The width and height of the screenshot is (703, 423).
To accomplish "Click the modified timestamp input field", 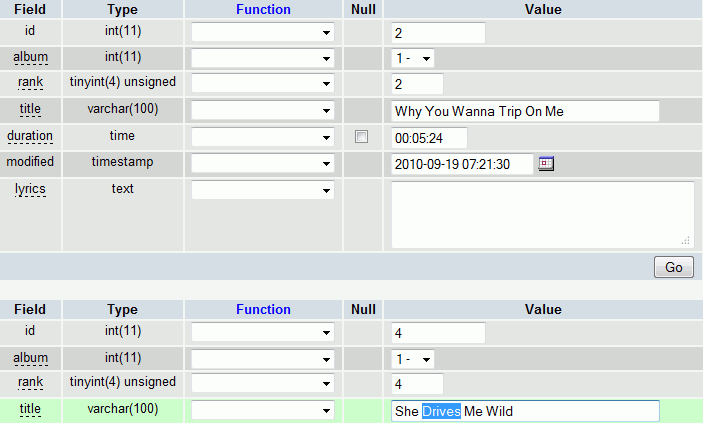I will coord(462,164).
